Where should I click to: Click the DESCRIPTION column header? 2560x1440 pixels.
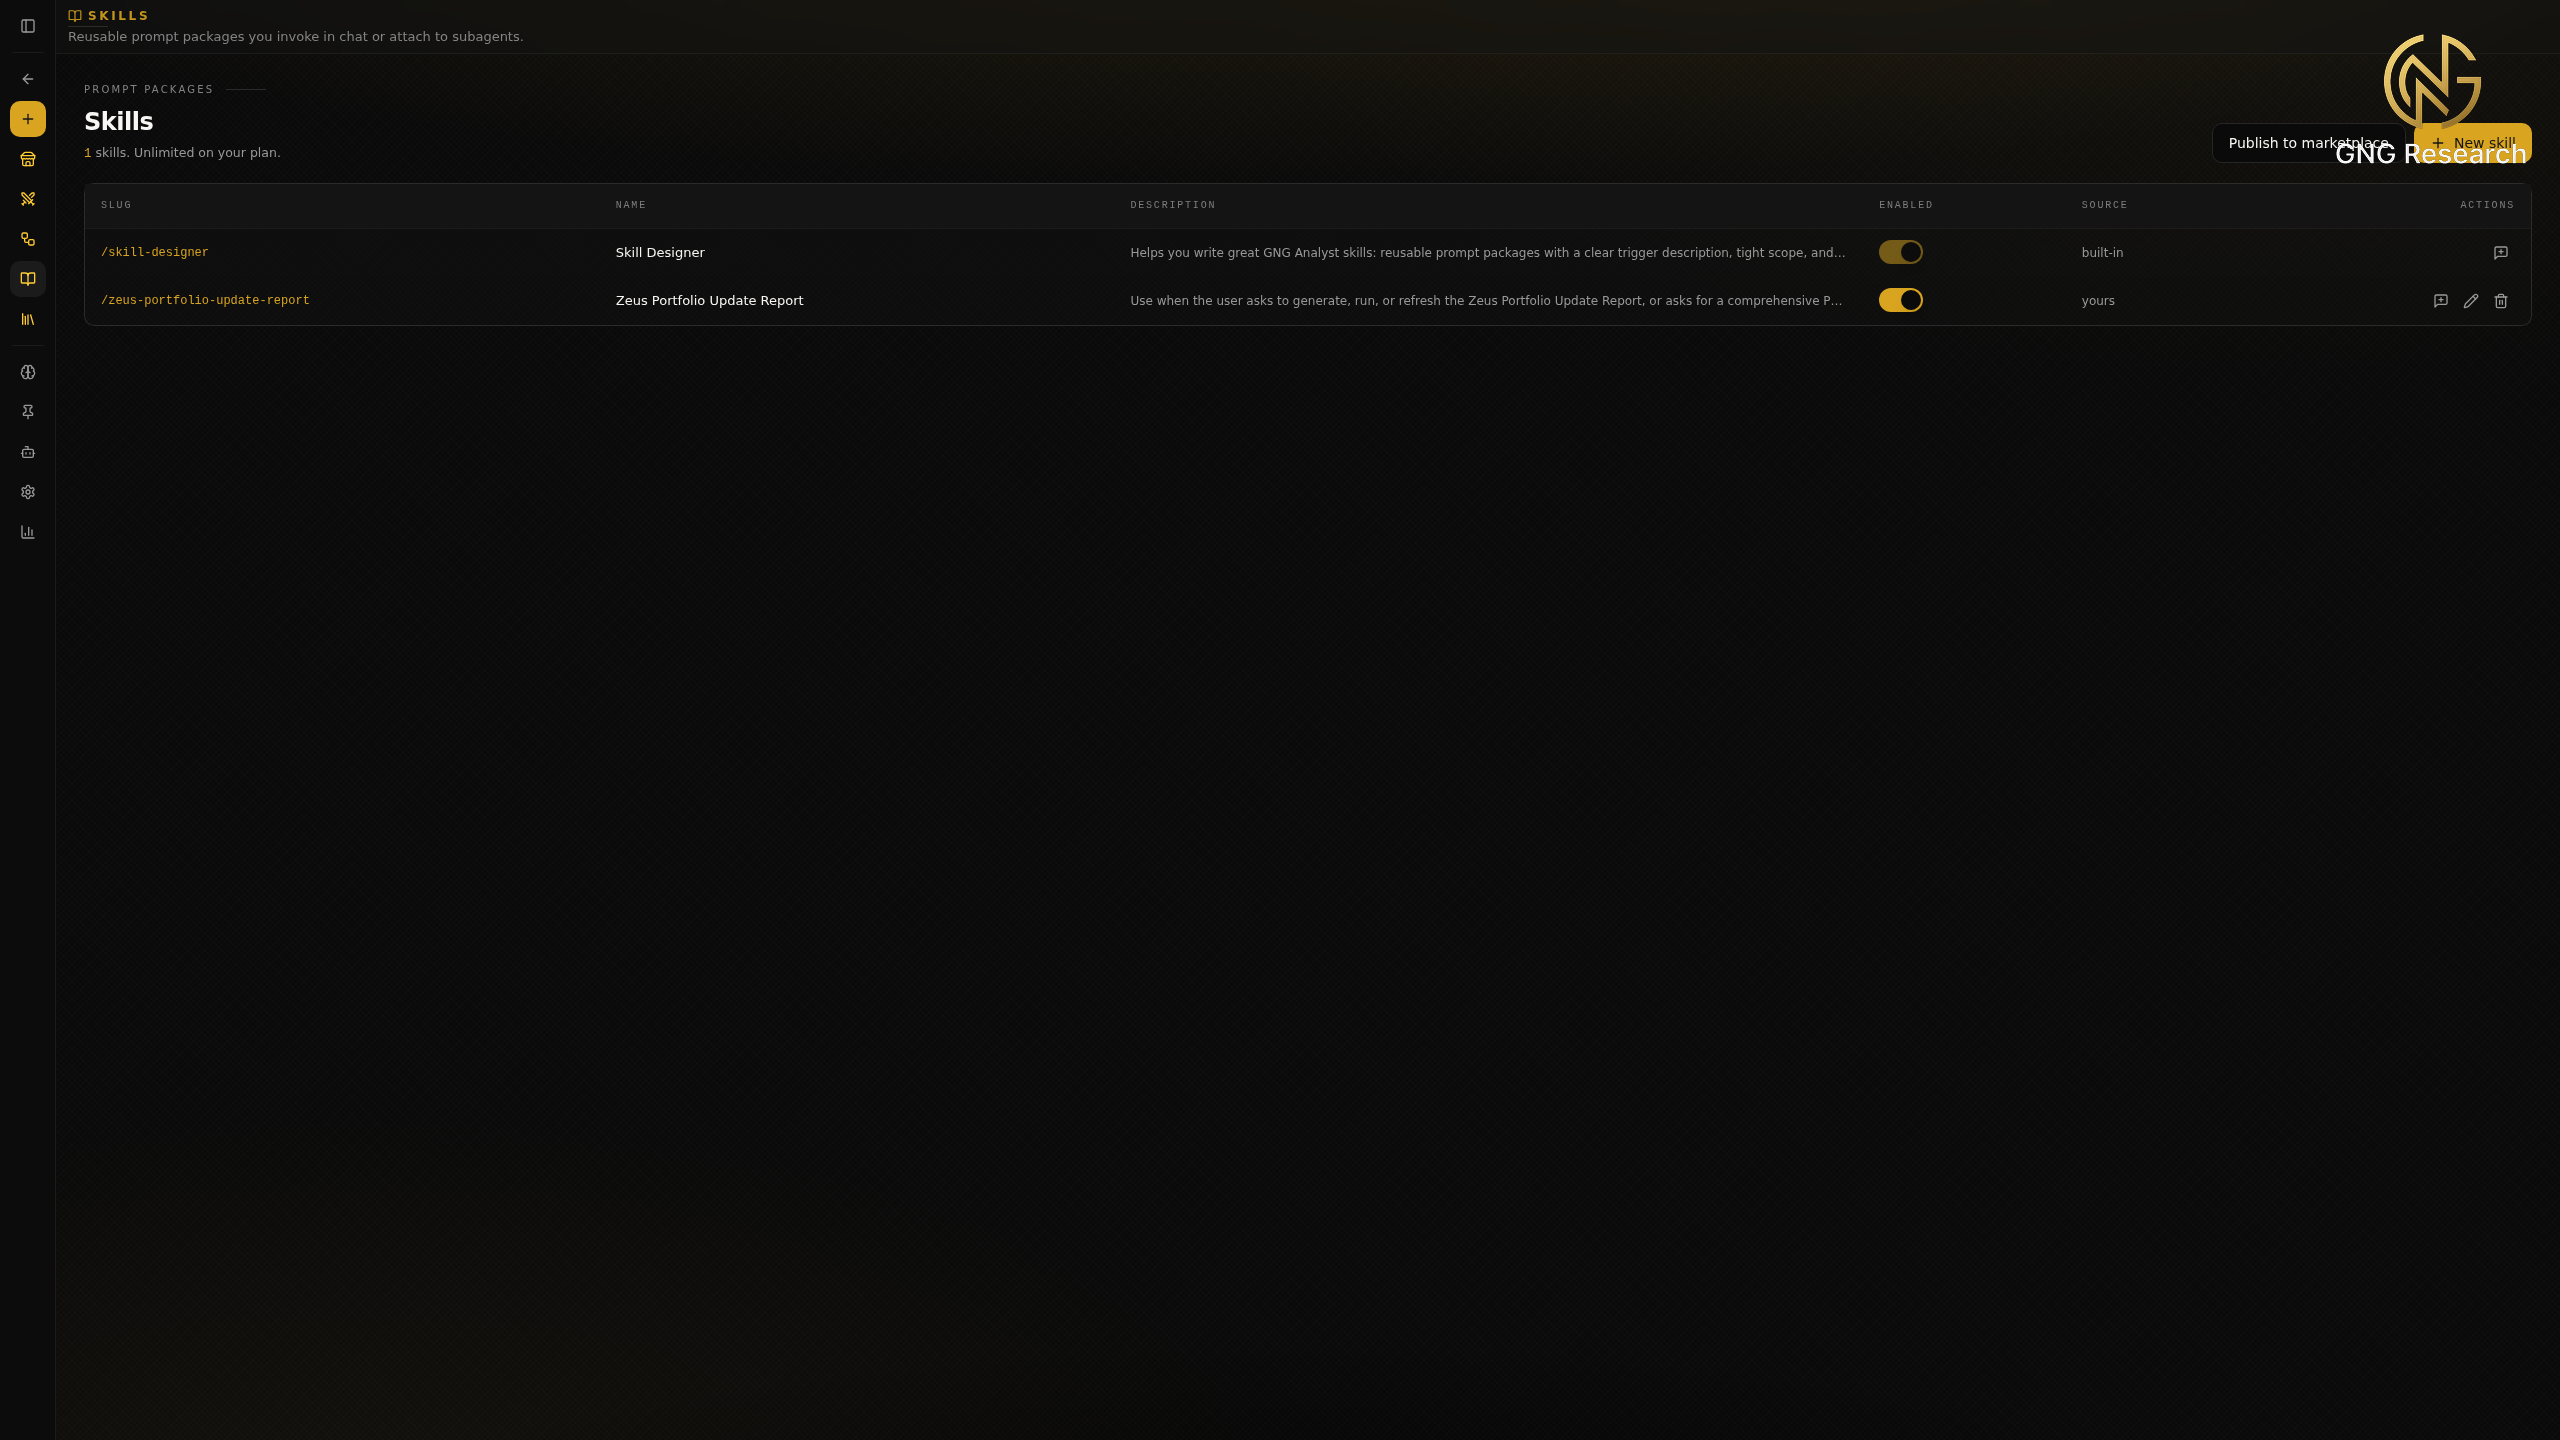click(1173, 205)
